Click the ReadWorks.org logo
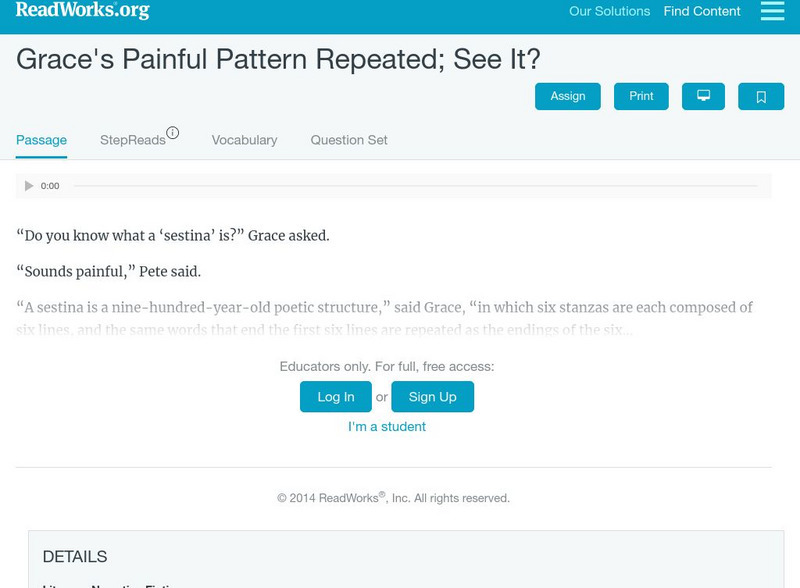Screen dimensions: 800x588 tap(83, 11)
